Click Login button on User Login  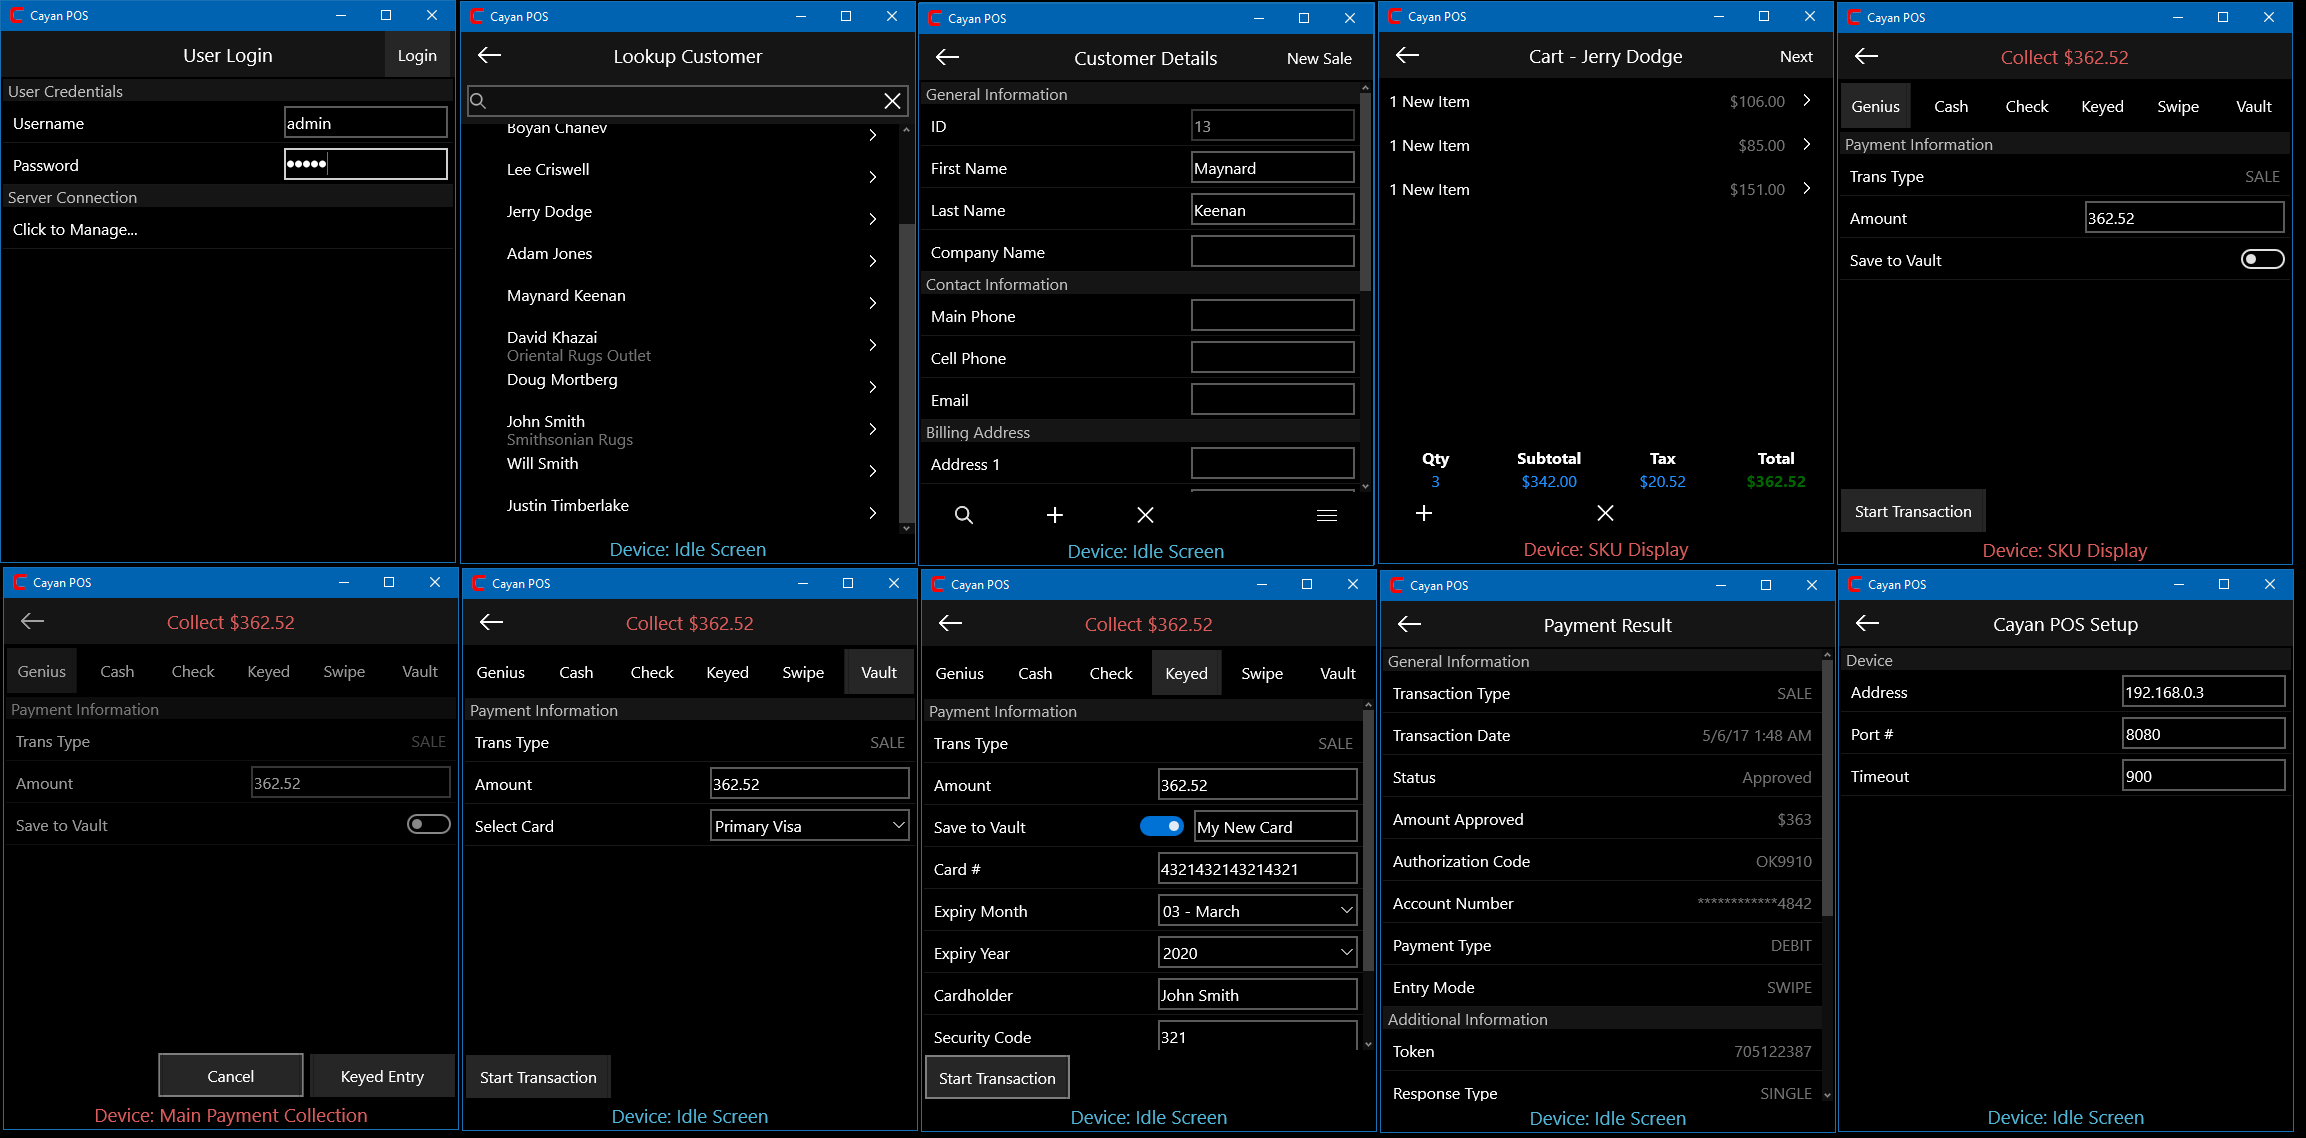417,56
